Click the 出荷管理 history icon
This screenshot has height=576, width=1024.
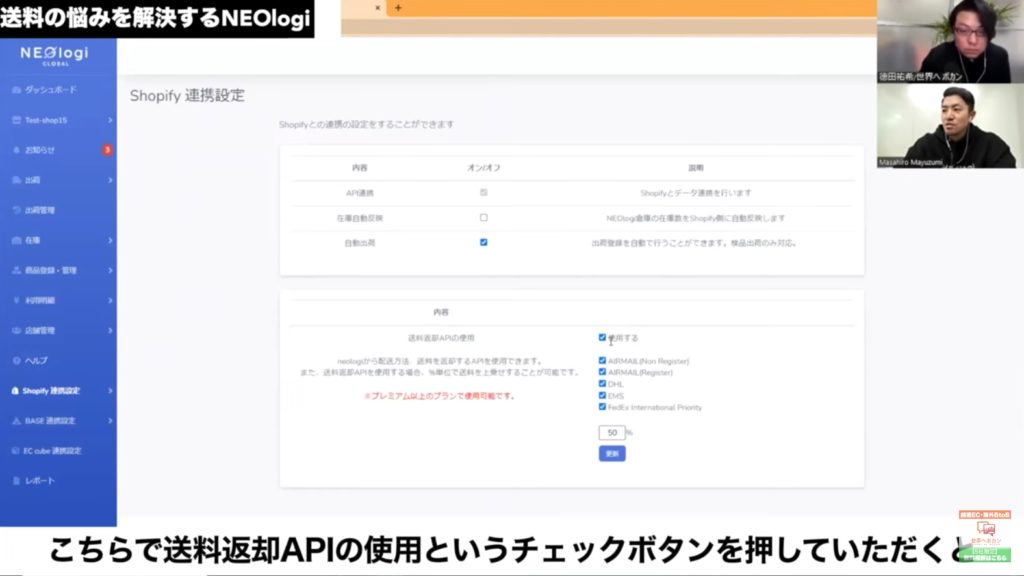pyautogui.click(x=16, y=210)
